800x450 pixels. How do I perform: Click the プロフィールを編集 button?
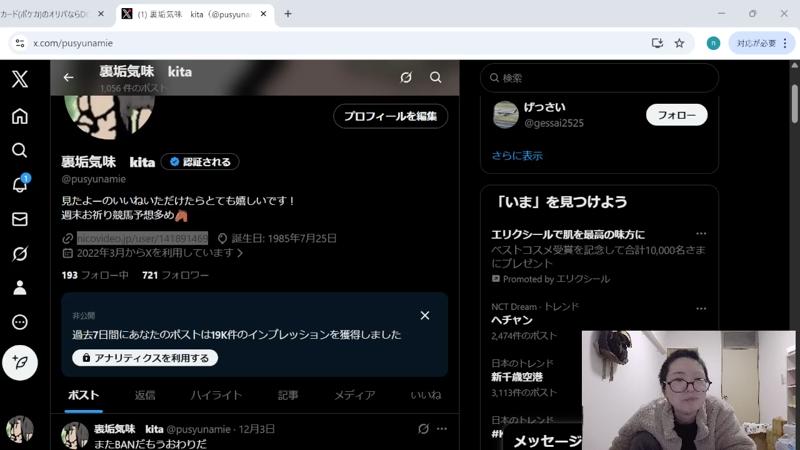point(390,116)
